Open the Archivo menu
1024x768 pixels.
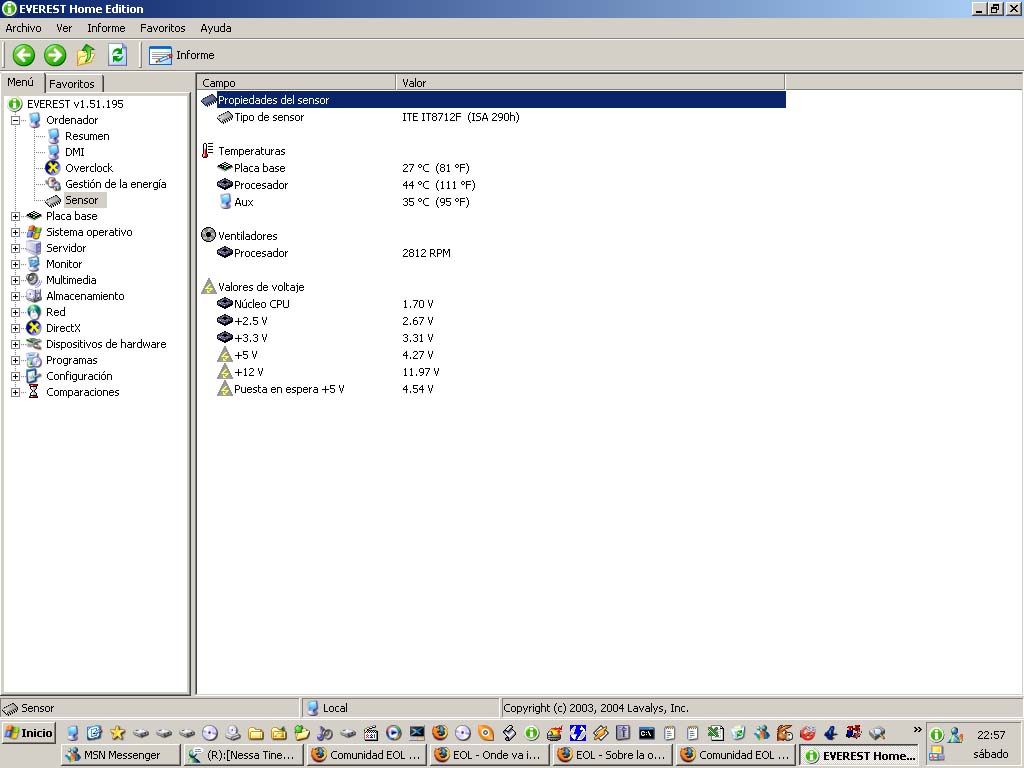(23, 28)
